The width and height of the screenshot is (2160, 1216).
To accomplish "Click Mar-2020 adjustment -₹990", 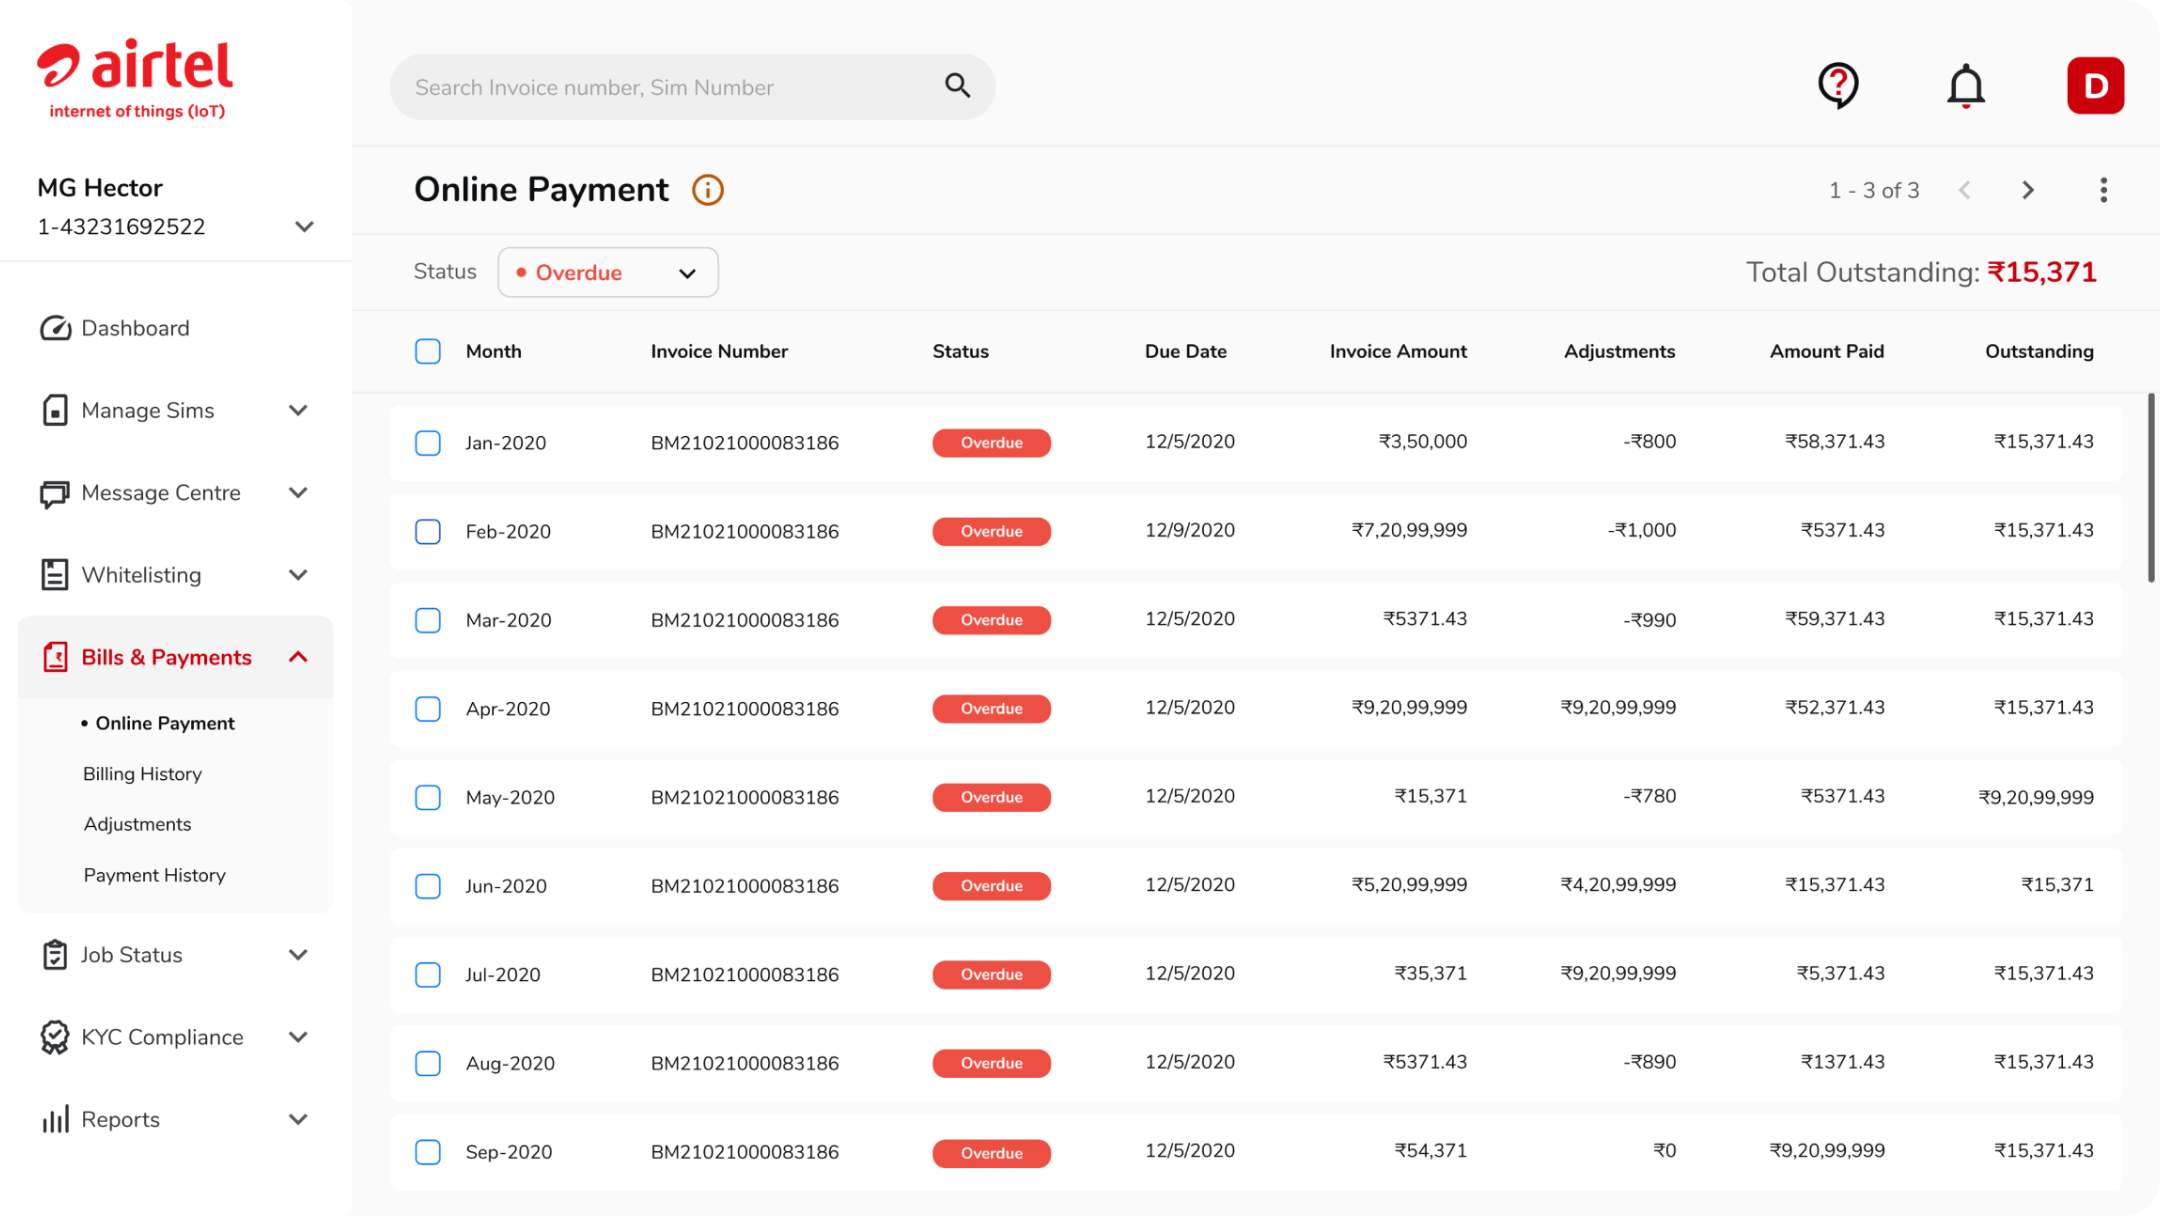I will tap(1649, 619).
